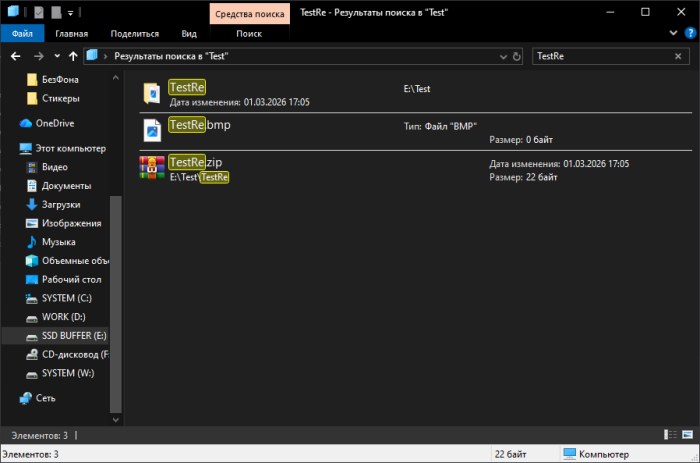Open the Файл menu tab
Image resolution: width=700 pixels, height=463 pixels.
coord(22,33)
